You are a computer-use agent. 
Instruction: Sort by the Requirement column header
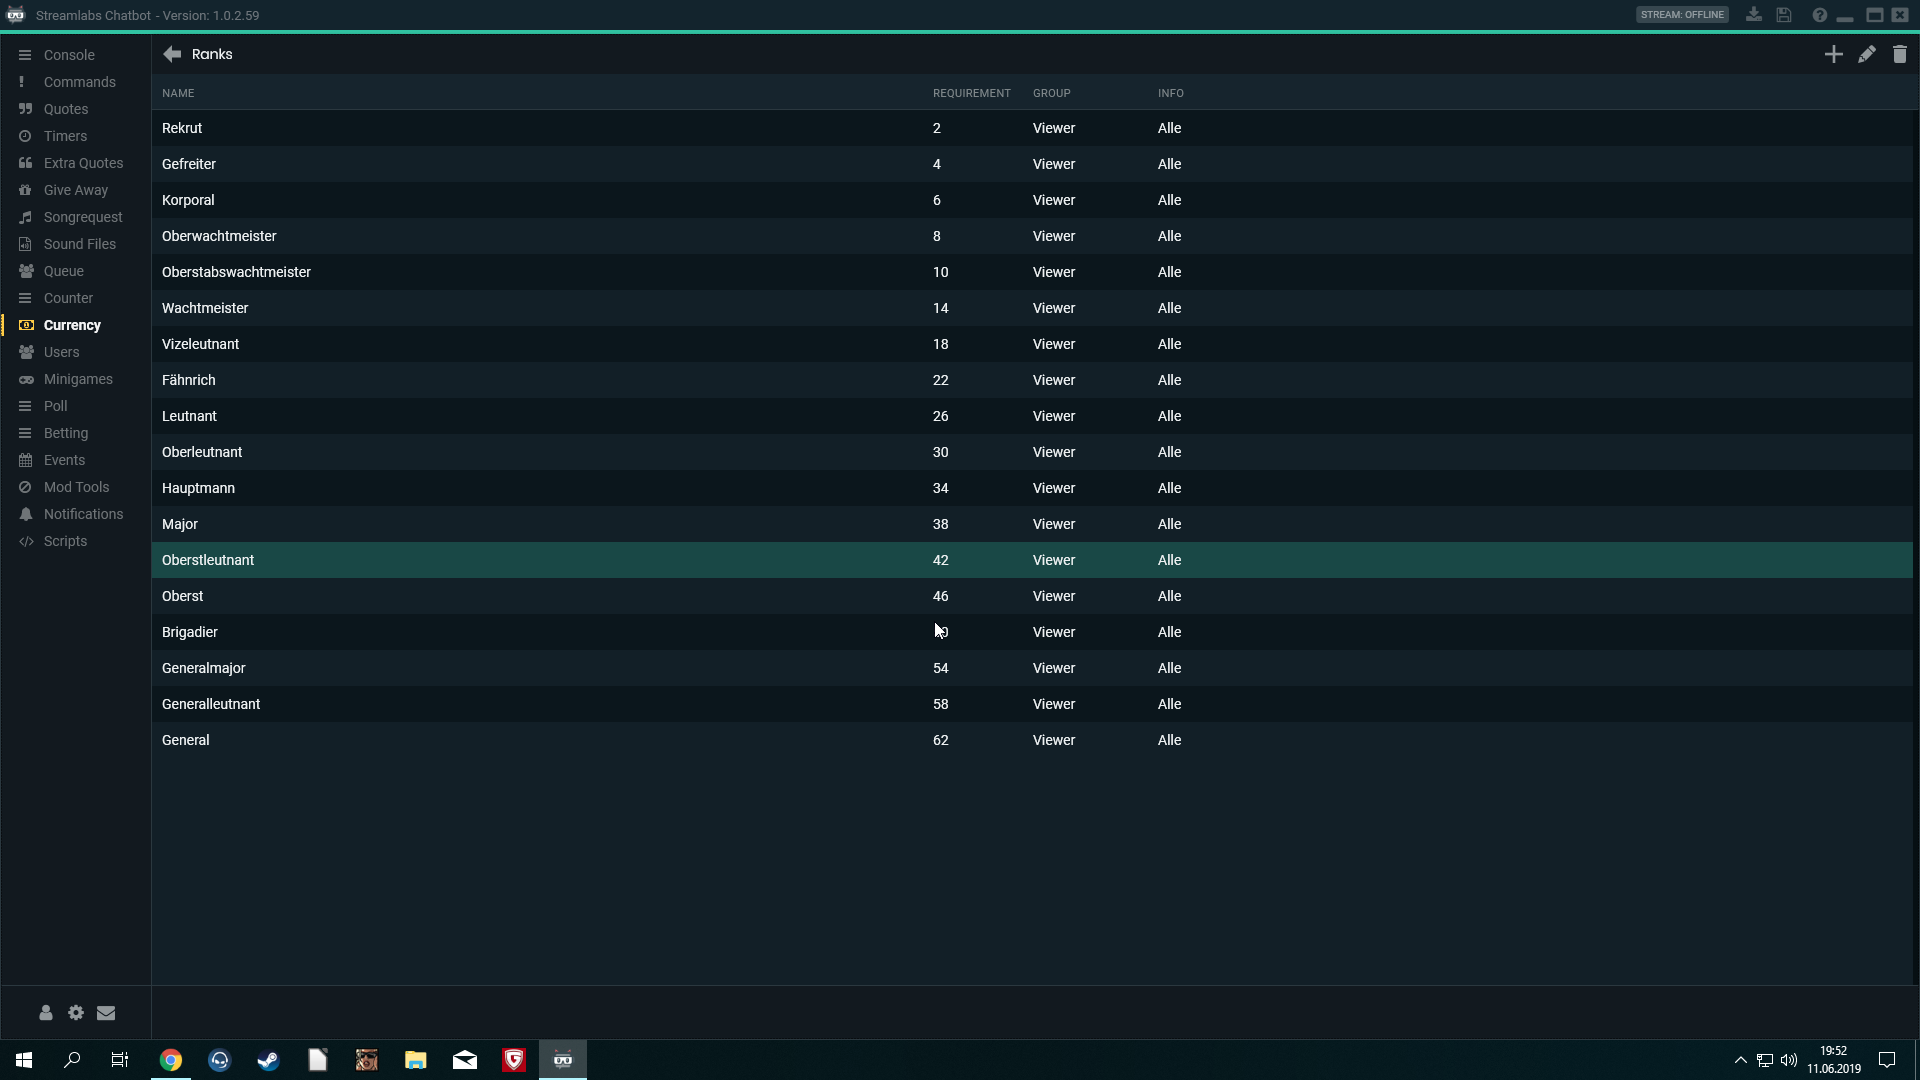(971, 93)
